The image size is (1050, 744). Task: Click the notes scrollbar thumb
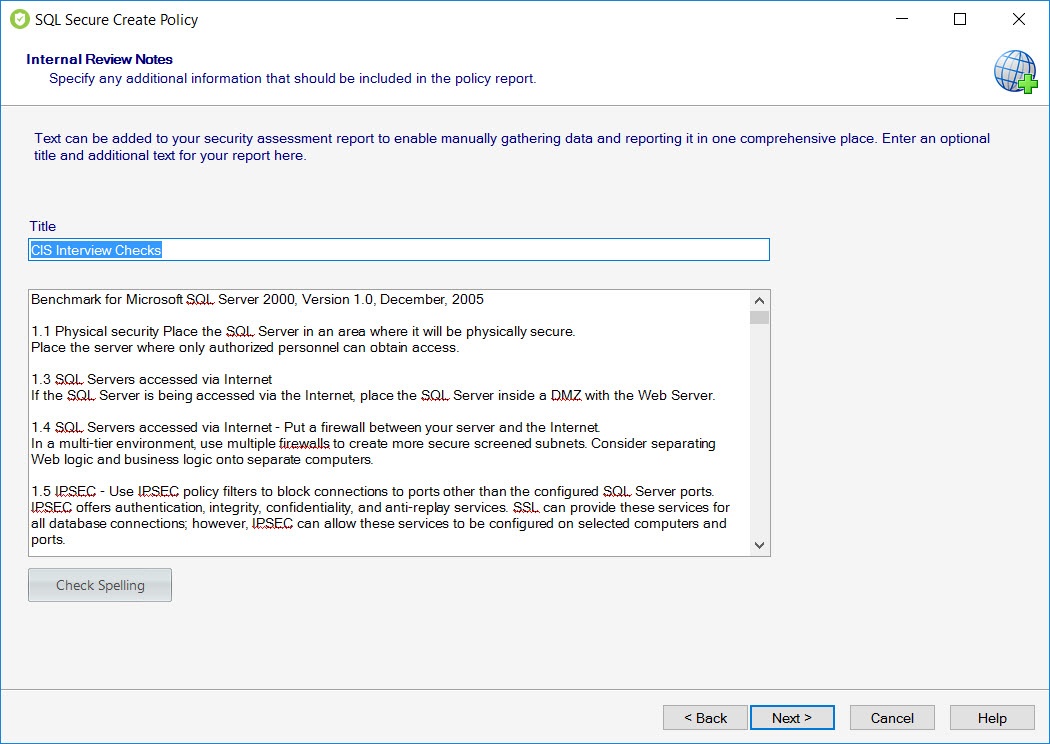click(759, 317)
